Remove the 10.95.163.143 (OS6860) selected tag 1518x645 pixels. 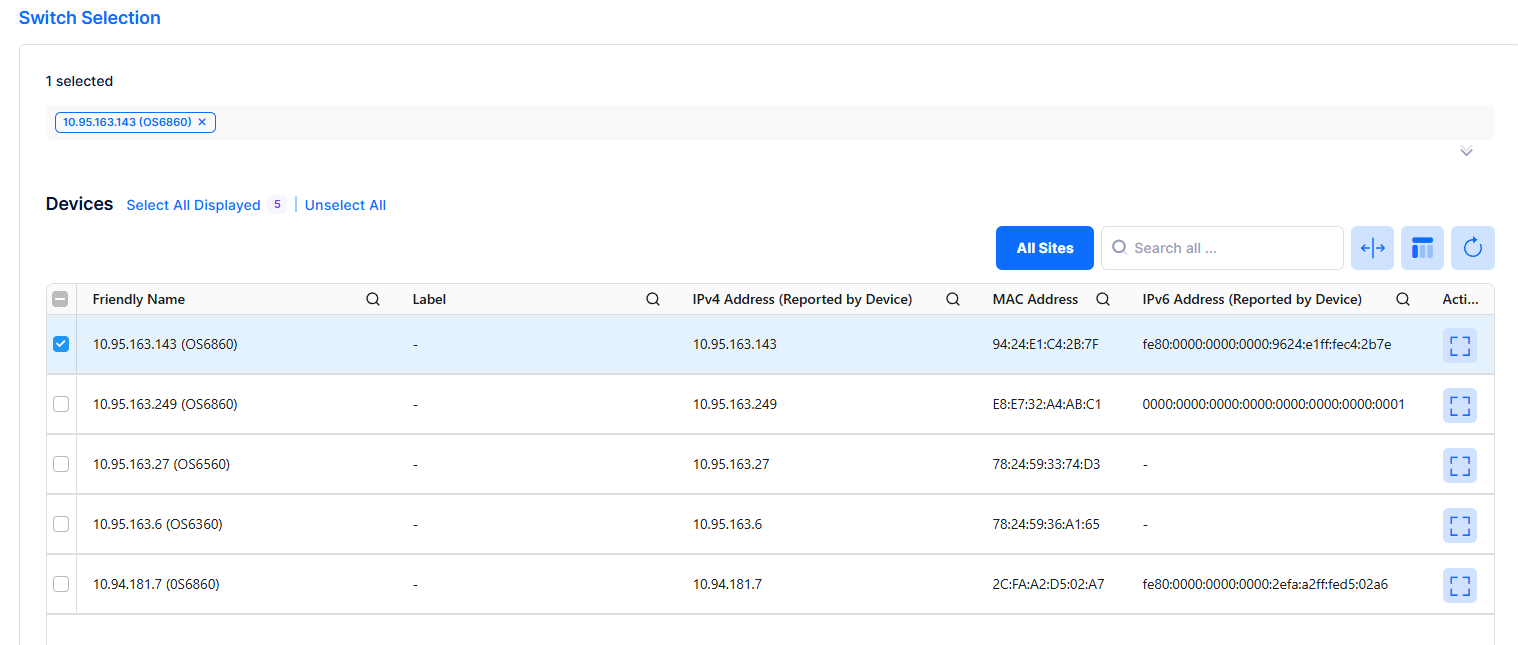[202, 122]
